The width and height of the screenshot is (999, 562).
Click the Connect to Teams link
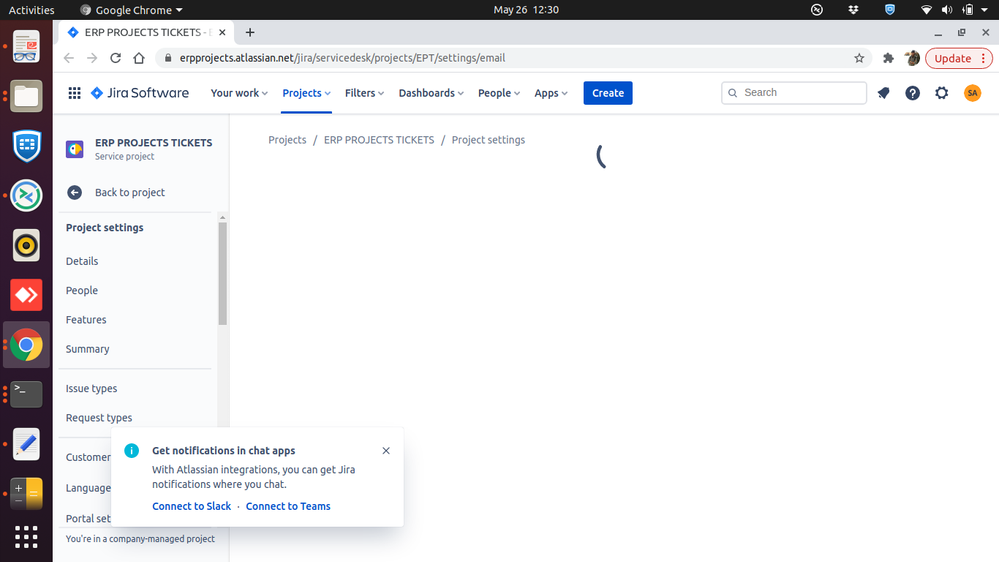pyautogui.click(x=288, y=506)
